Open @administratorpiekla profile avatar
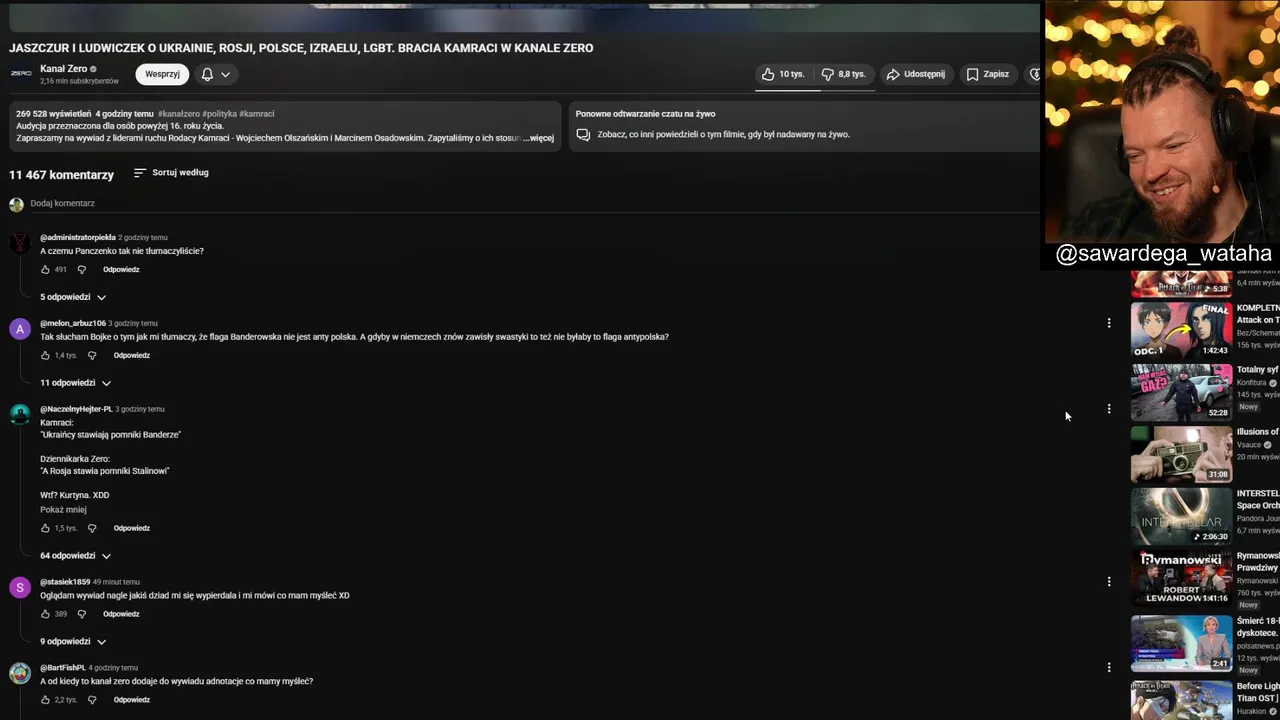 [x=19, y=244]
